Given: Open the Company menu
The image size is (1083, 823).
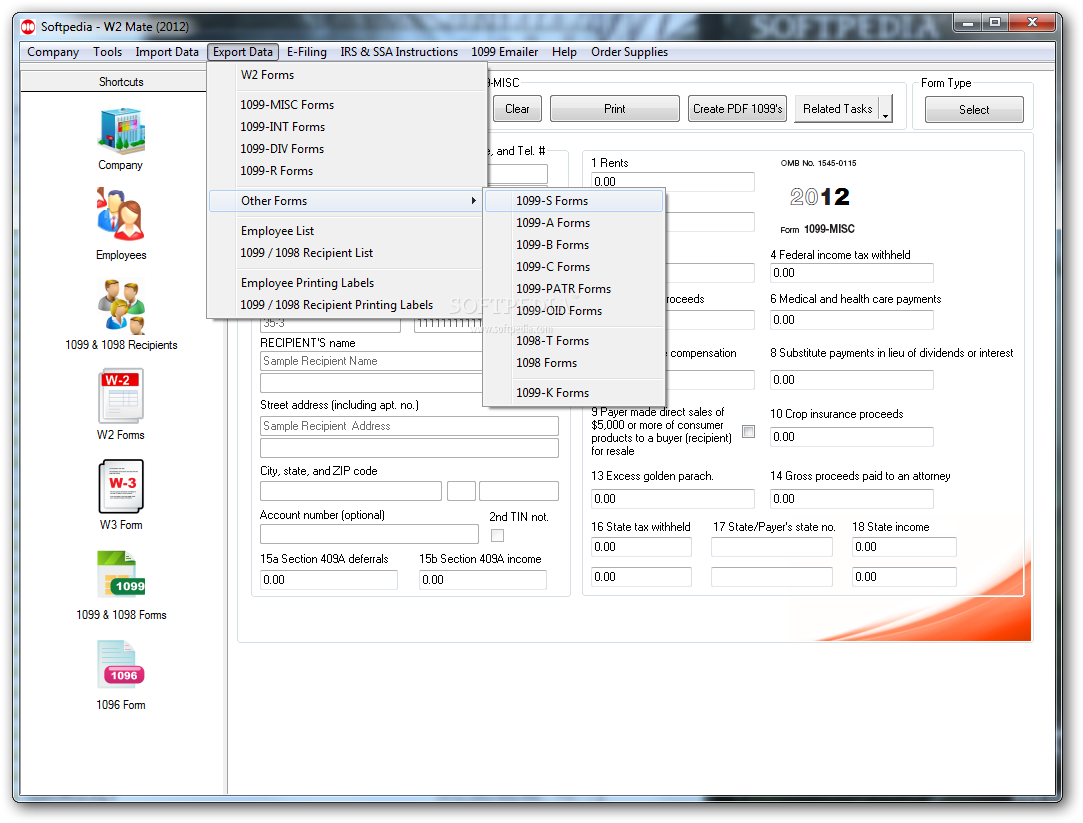Looking at the screenshot, I should (53, 52).
